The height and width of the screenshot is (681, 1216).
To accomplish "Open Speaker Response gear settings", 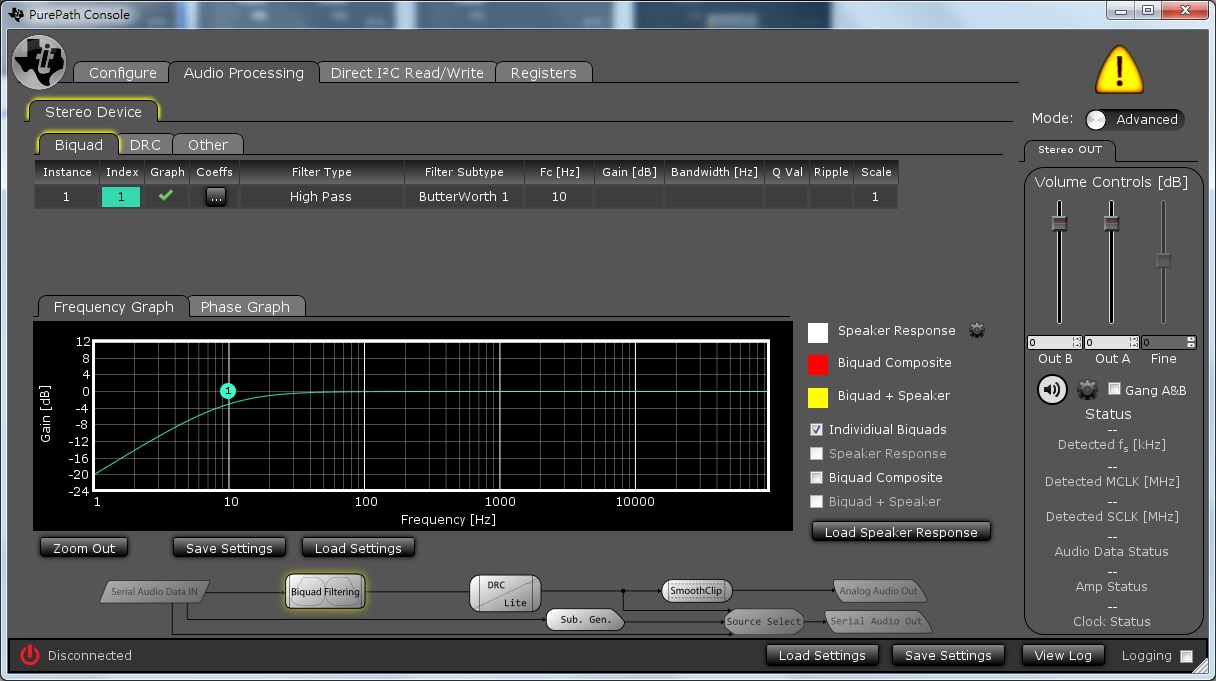I will click(x=977, y=331).
